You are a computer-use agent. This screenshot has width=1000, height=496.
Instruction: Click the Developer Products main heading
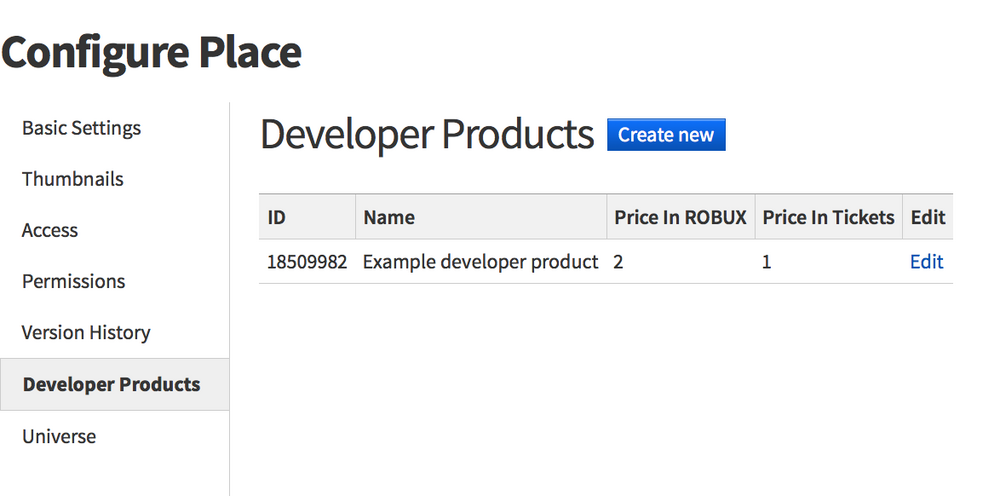coord(427,135)
